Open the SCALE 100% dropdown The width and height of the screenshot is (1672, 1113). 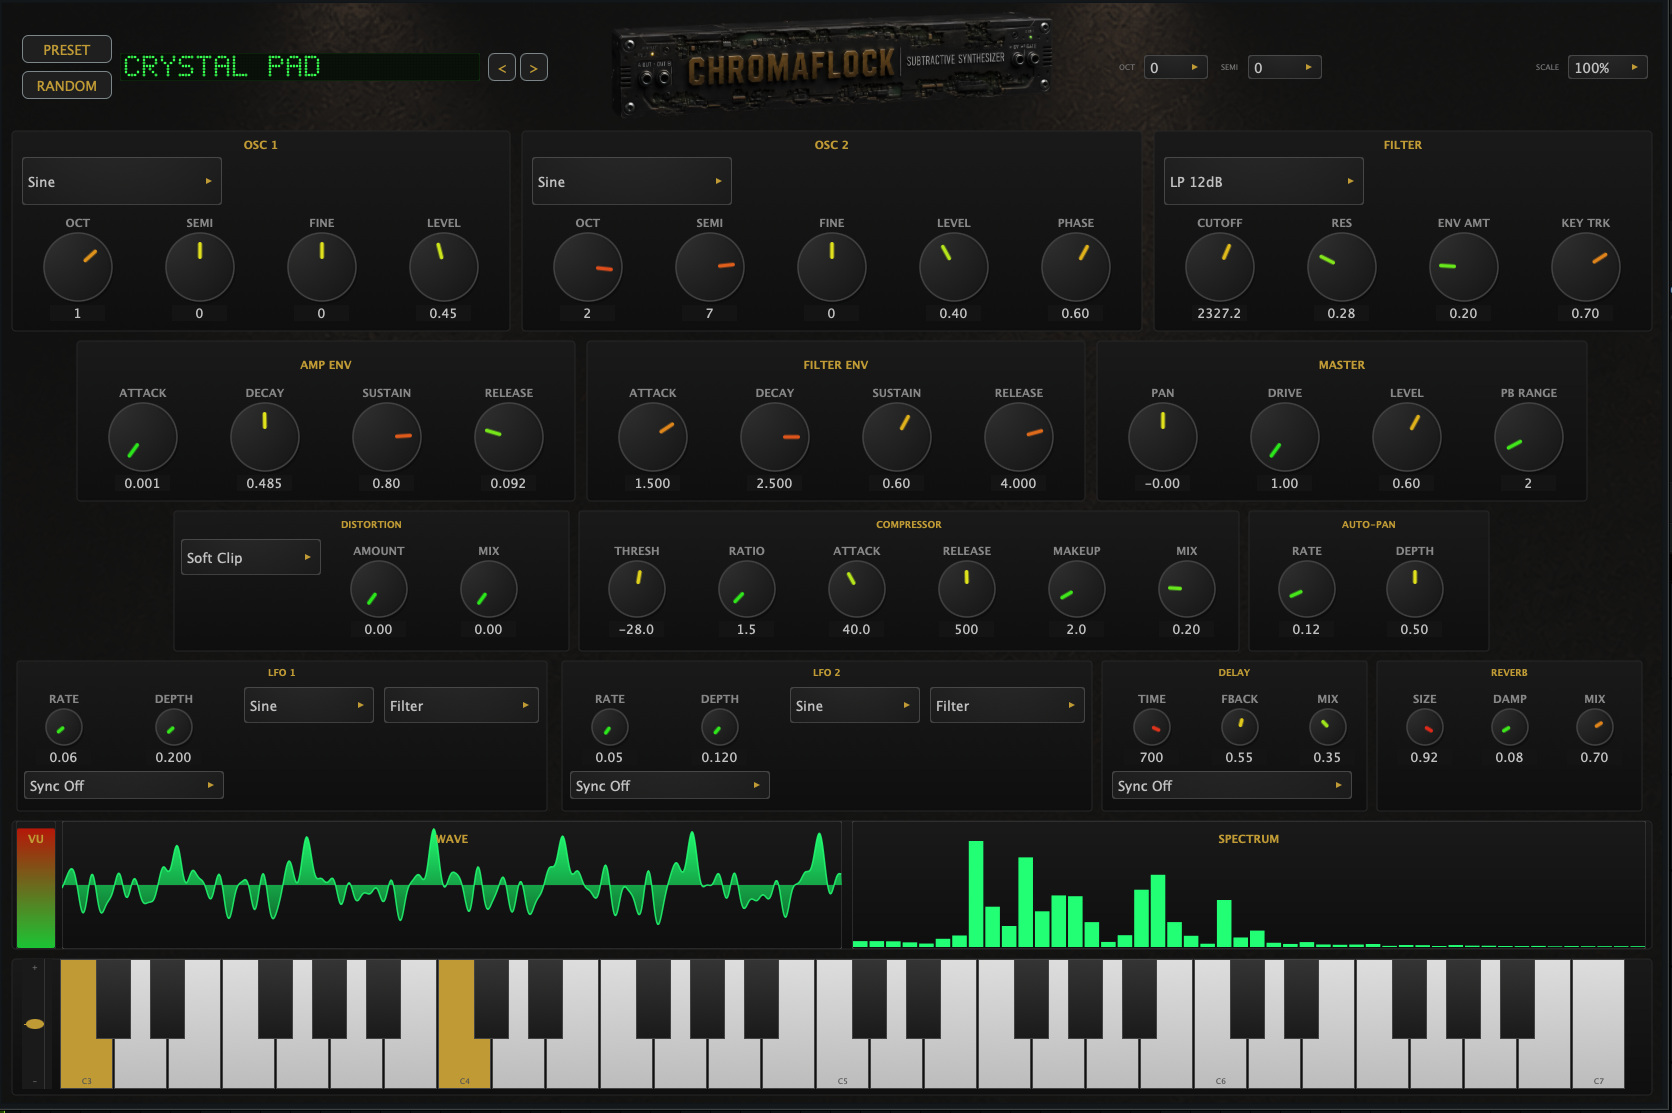[x=1607, y=67]
